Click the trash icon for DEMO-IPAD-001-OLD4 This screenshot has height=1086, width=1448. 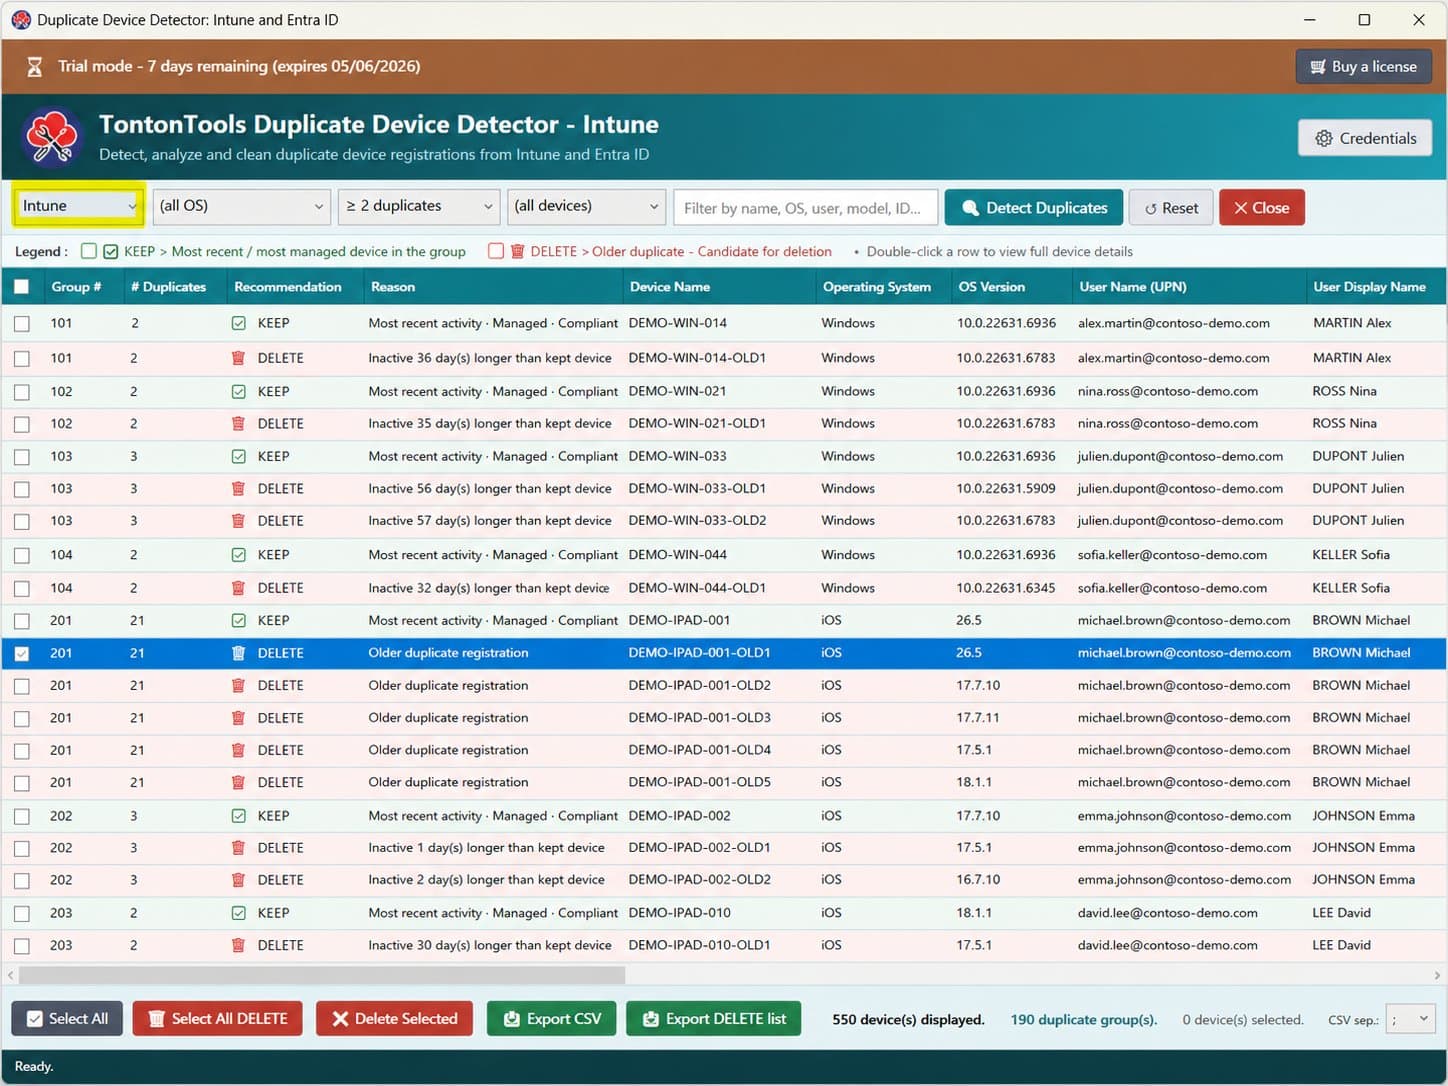tap(238, 750)
